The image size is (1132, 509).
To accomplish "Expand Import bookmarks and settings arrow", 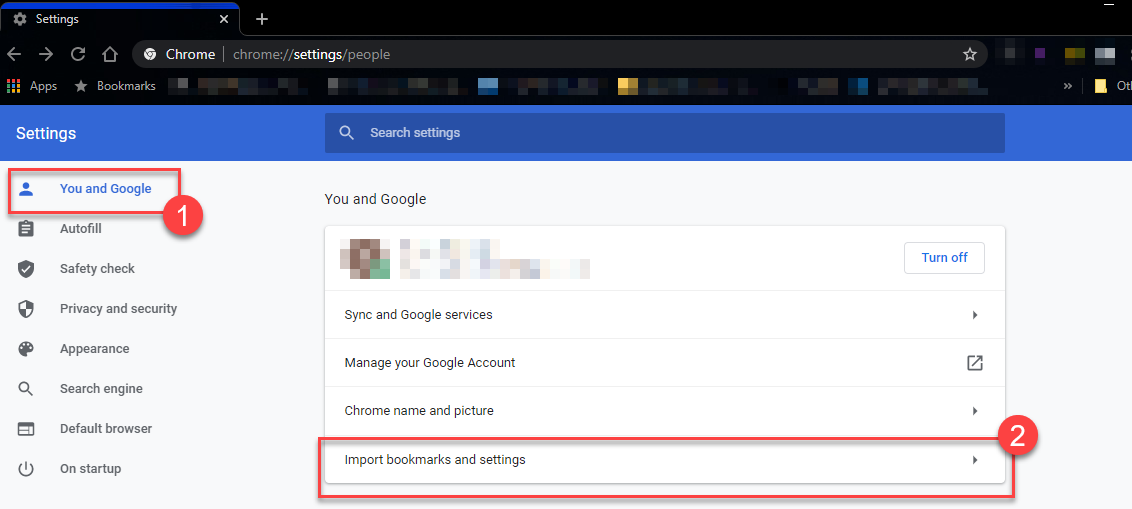I will [975, 459].
